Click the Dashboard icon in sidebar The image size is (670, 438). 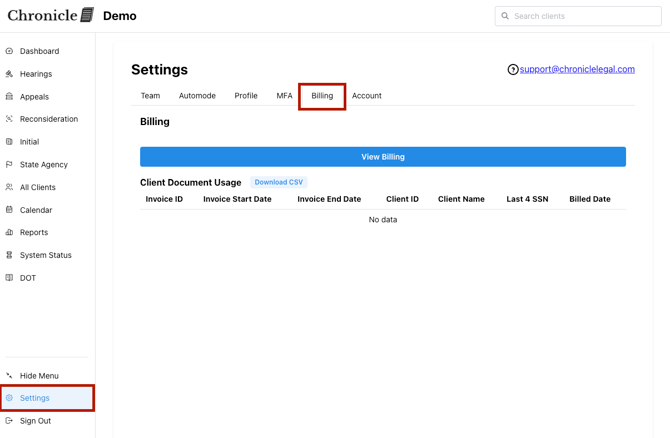[x=10, y=51]
